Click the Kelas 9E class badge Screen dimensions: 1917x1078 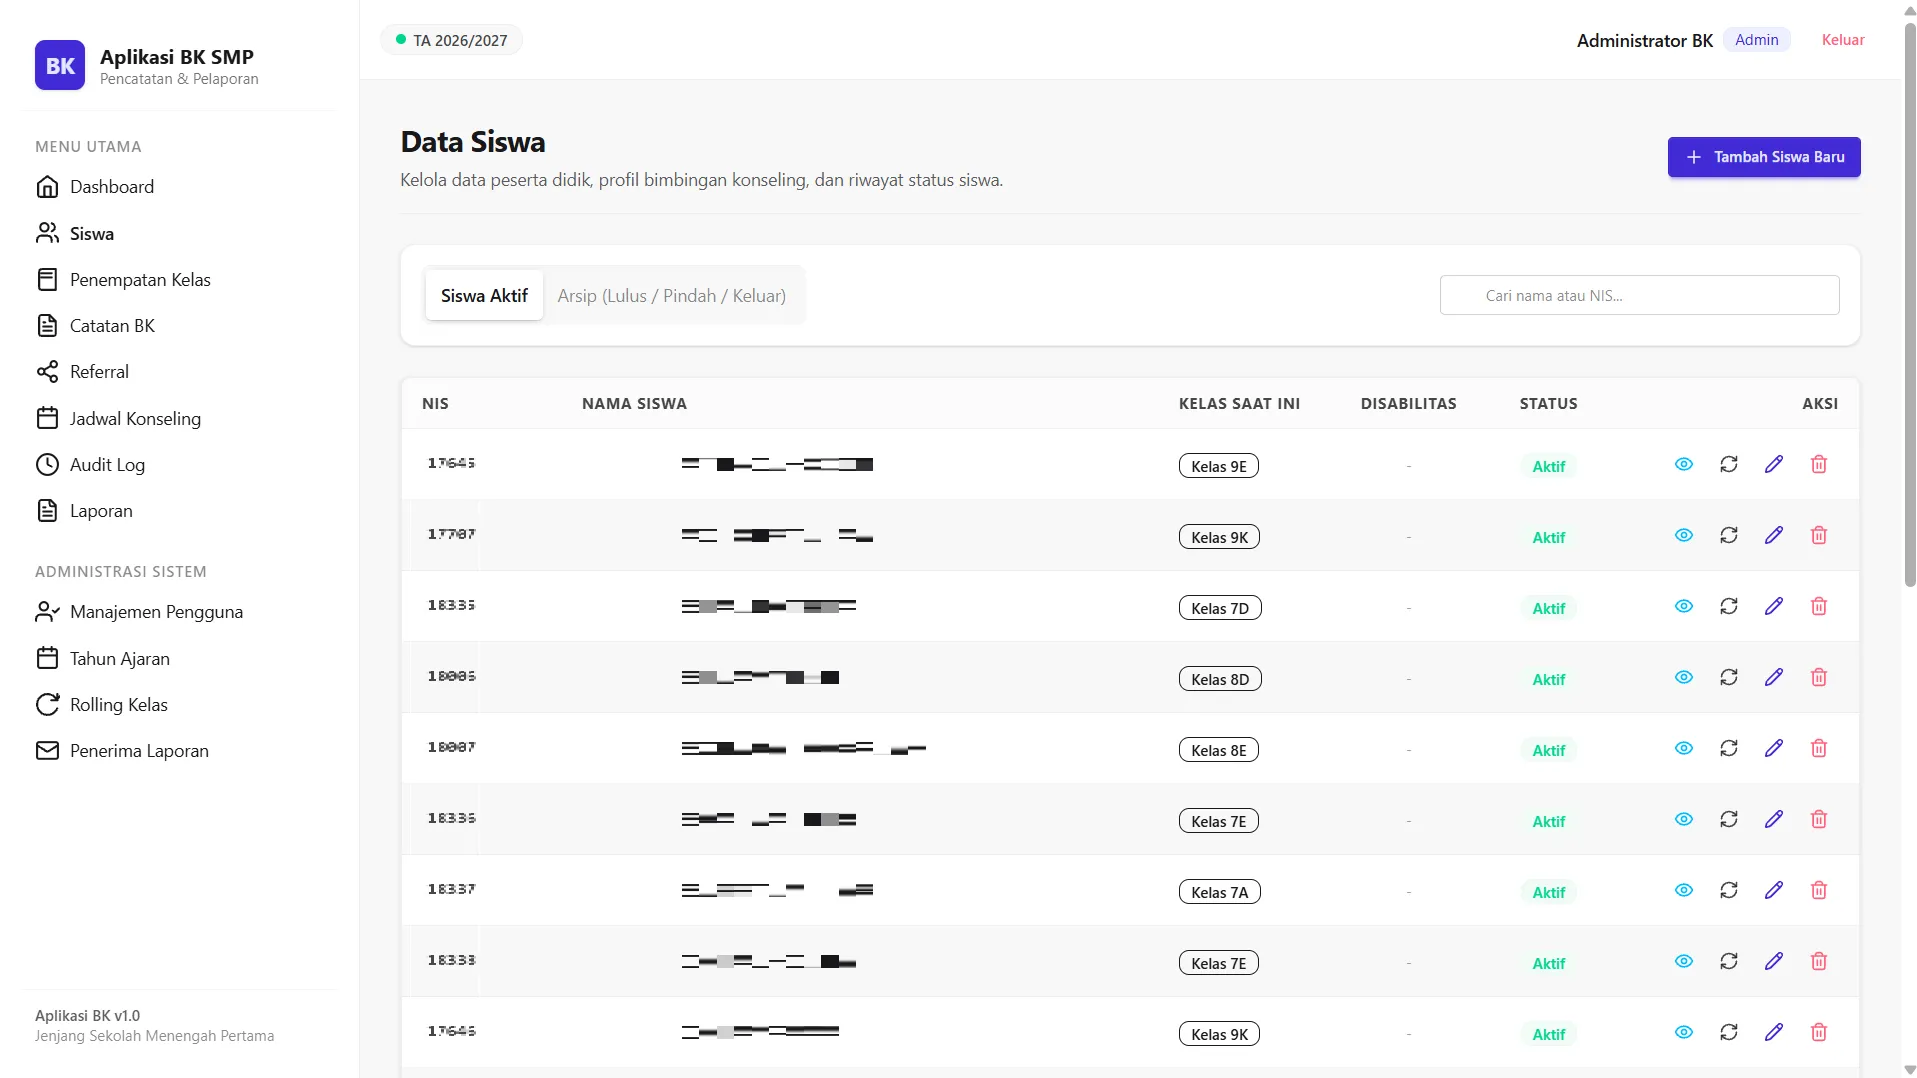click(x=1218, y=466)
